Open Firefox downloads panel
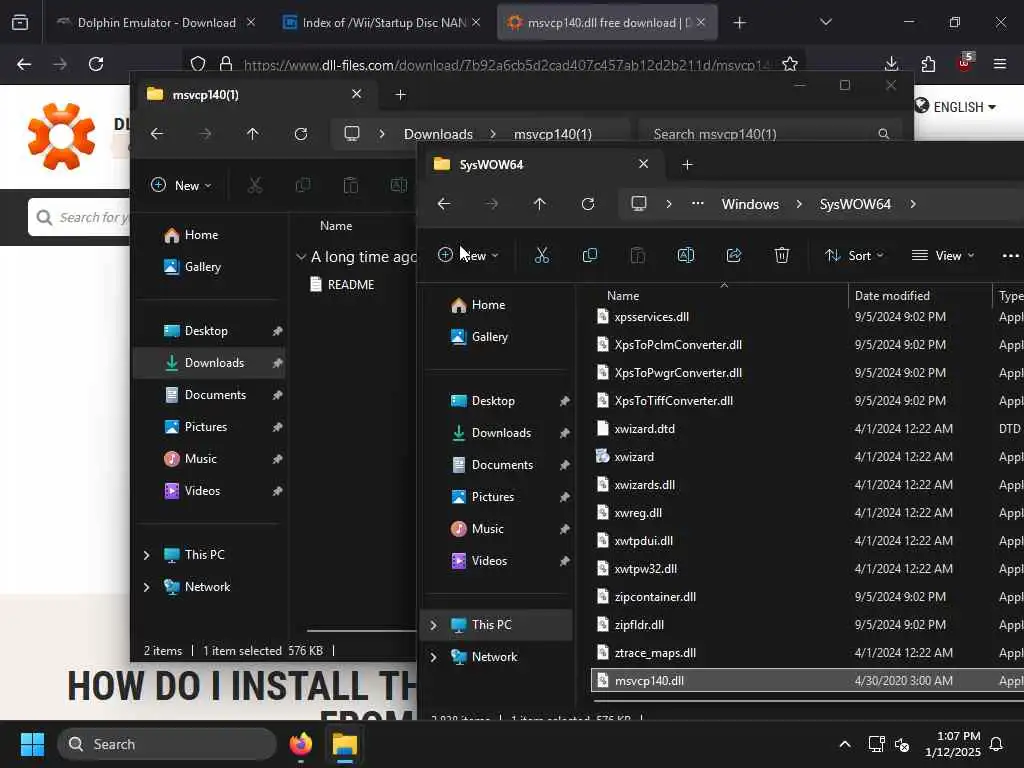 pyautogui.click(x=891, y=64)
